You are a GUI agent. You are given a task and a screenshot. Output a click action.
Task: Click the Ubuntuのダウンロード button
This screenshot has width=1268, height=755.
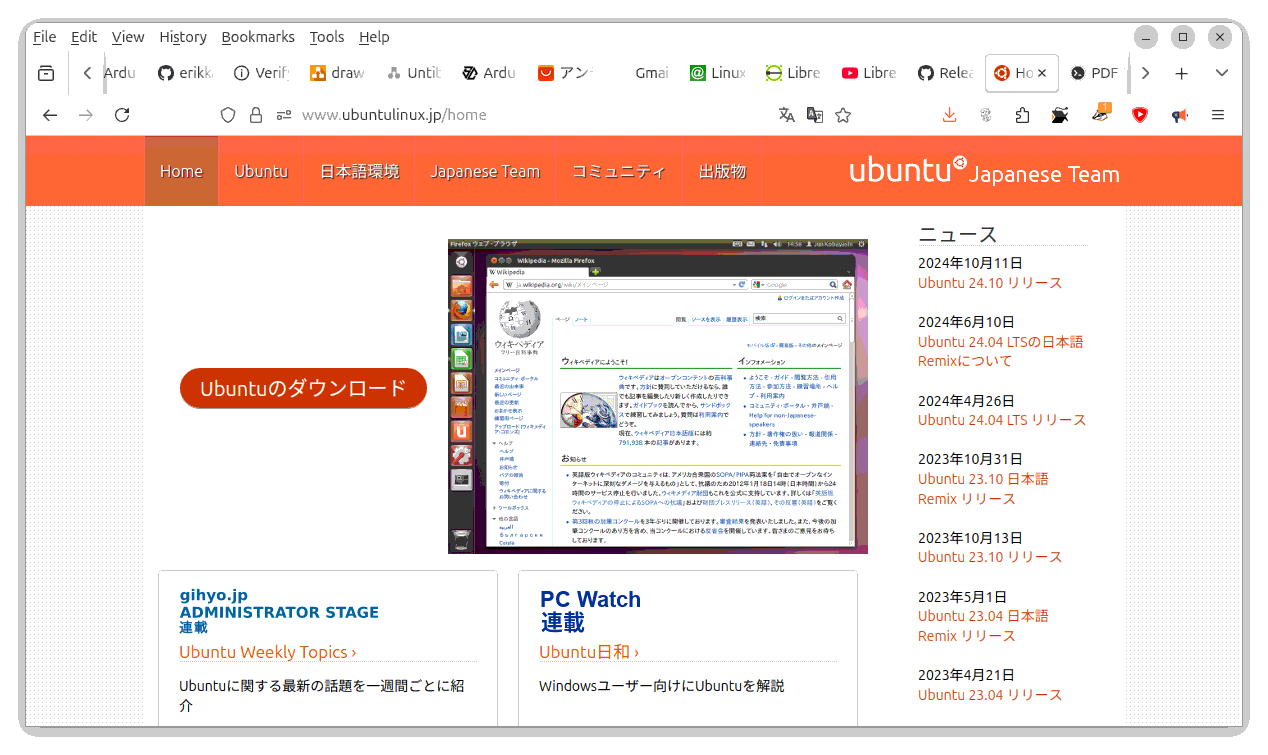[x=303, y=388]
